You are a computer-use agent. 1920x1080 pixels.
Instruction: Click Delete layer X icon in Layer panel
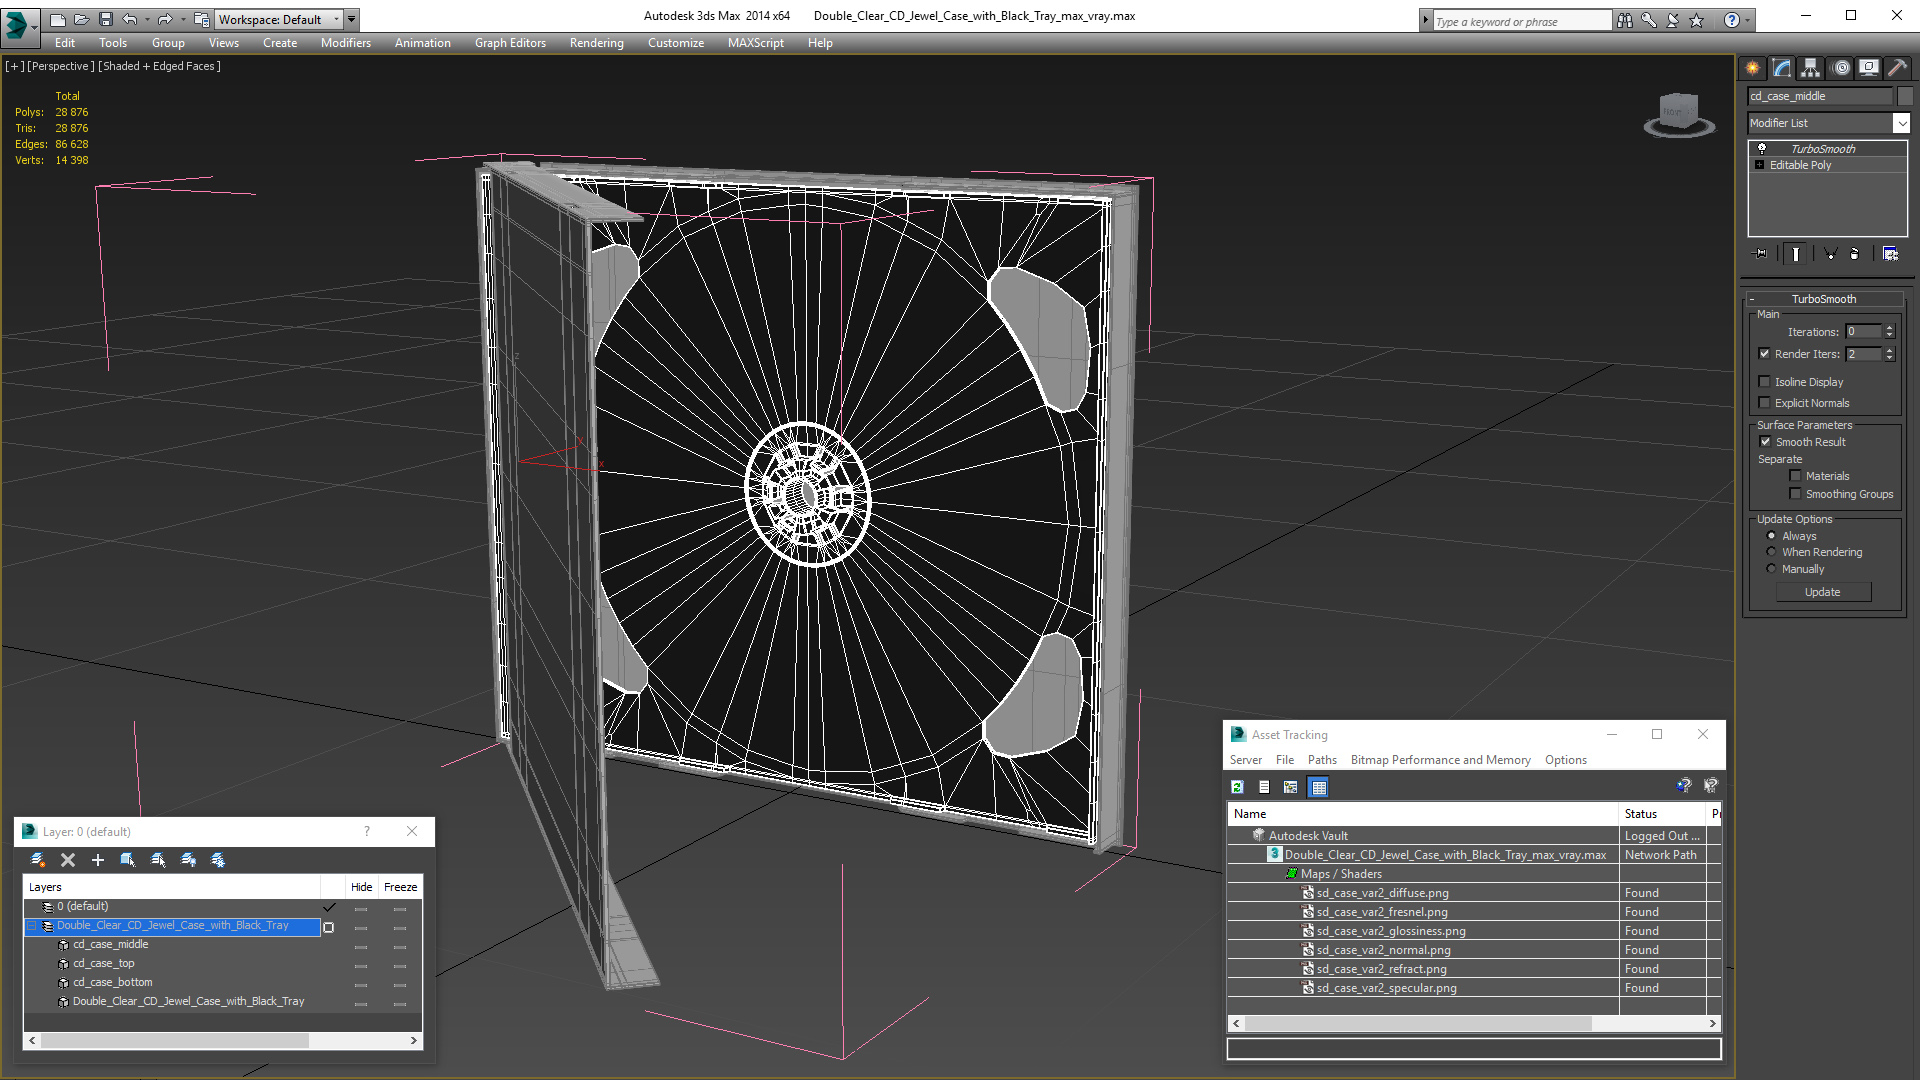(68, 860)
